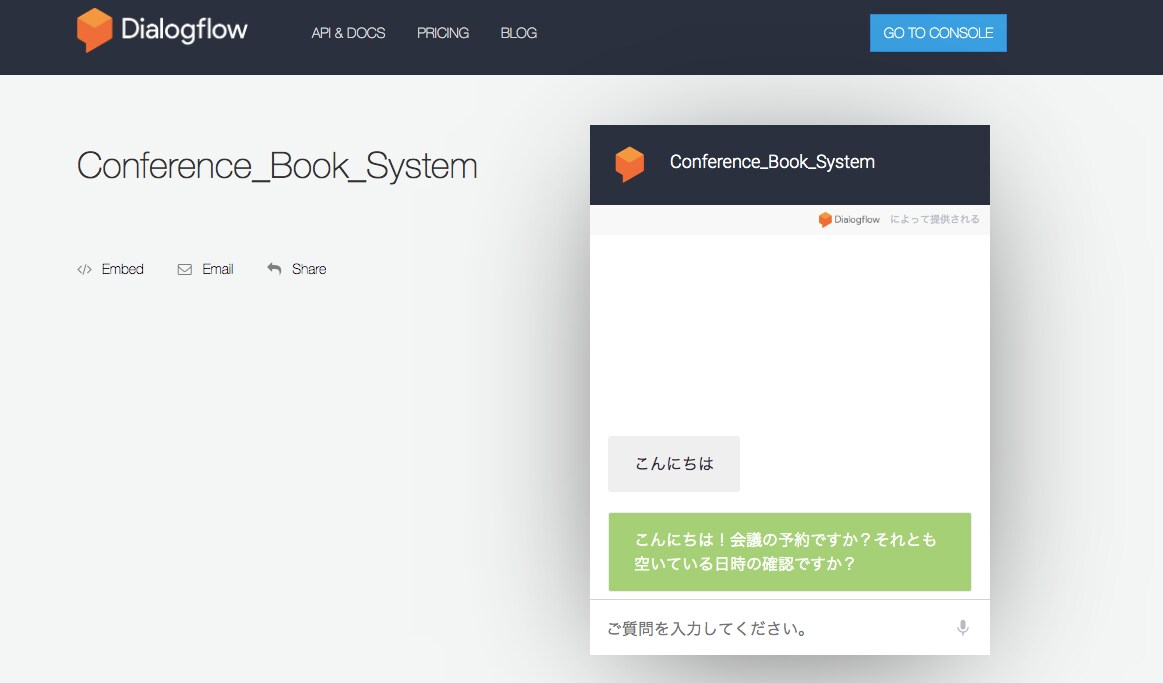The width and height of the screenshot is (1163, 683).
Task: Click the Share arrow icon
Action: point(274,268)
